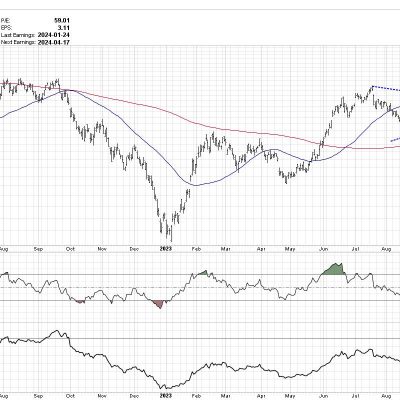The image size is (400, 400).
Task: Click the Mar label on the bottom panel axis
Action: pos(226,396)
